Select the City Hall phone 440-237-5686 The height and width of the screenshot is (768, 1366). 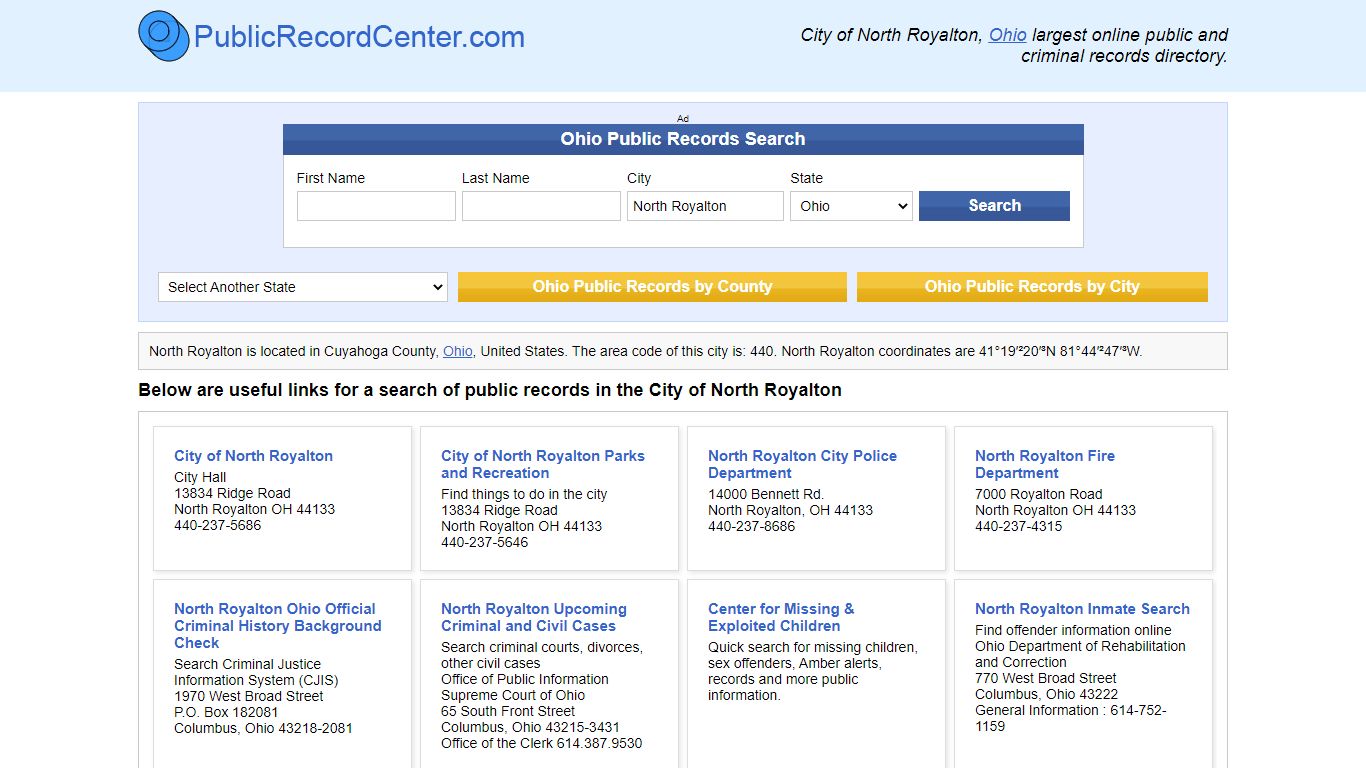click(x=217, y=525)
